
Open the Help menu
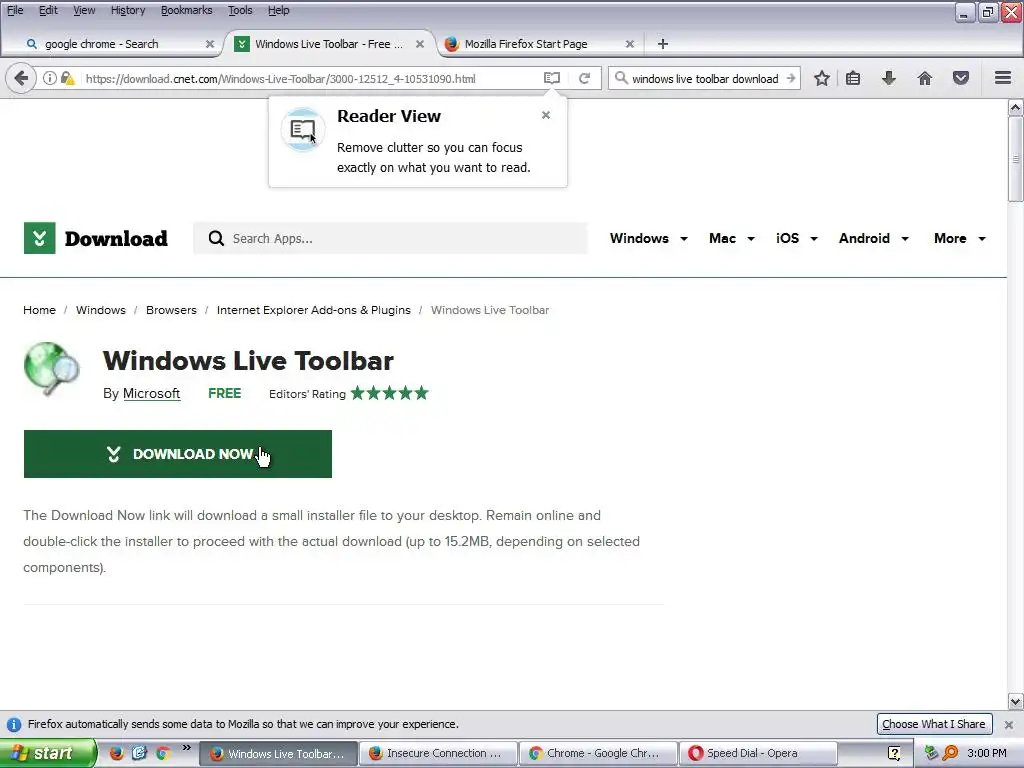tap(278, 10)
